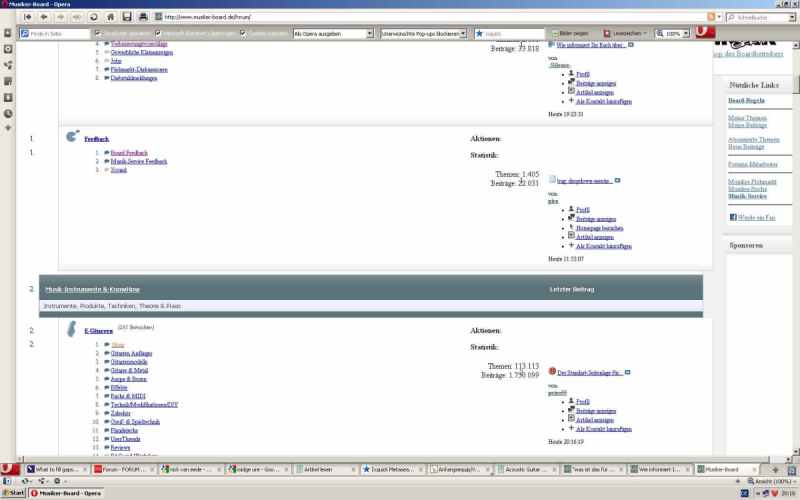Image resolution: width=800 pixels, height=500 pixels.
Task: Click the Homepage besuchen link
Action: point(599,228)
